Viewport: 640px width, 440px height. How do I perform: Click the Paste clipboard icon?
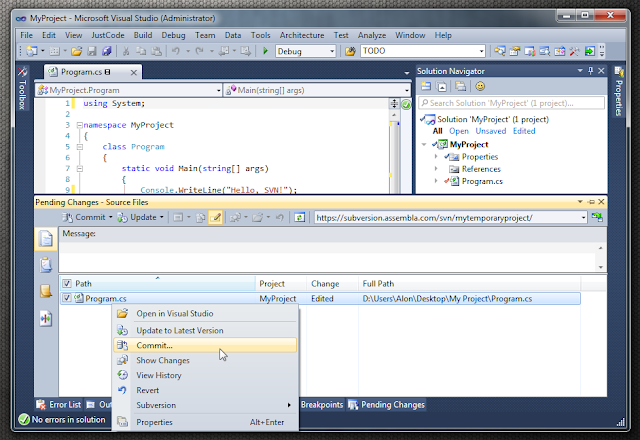coord(156,51)
